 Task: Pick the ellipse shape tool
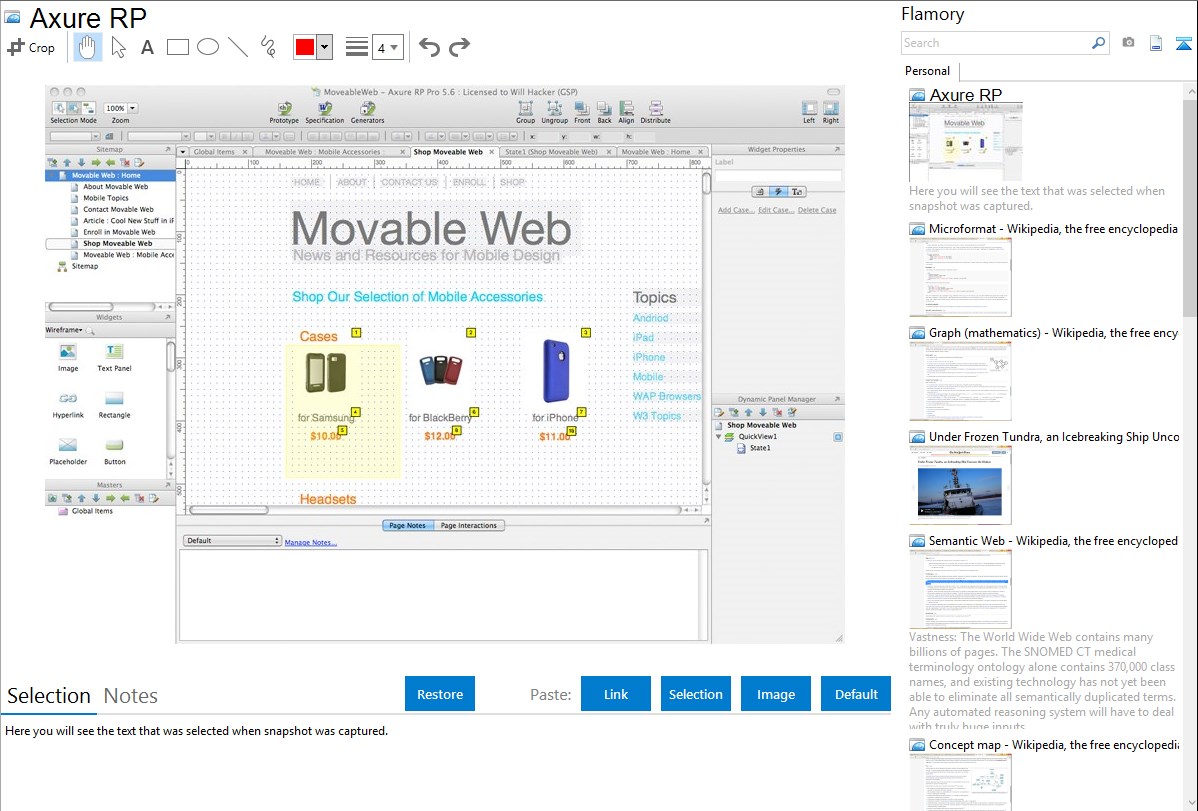point(207,47)
